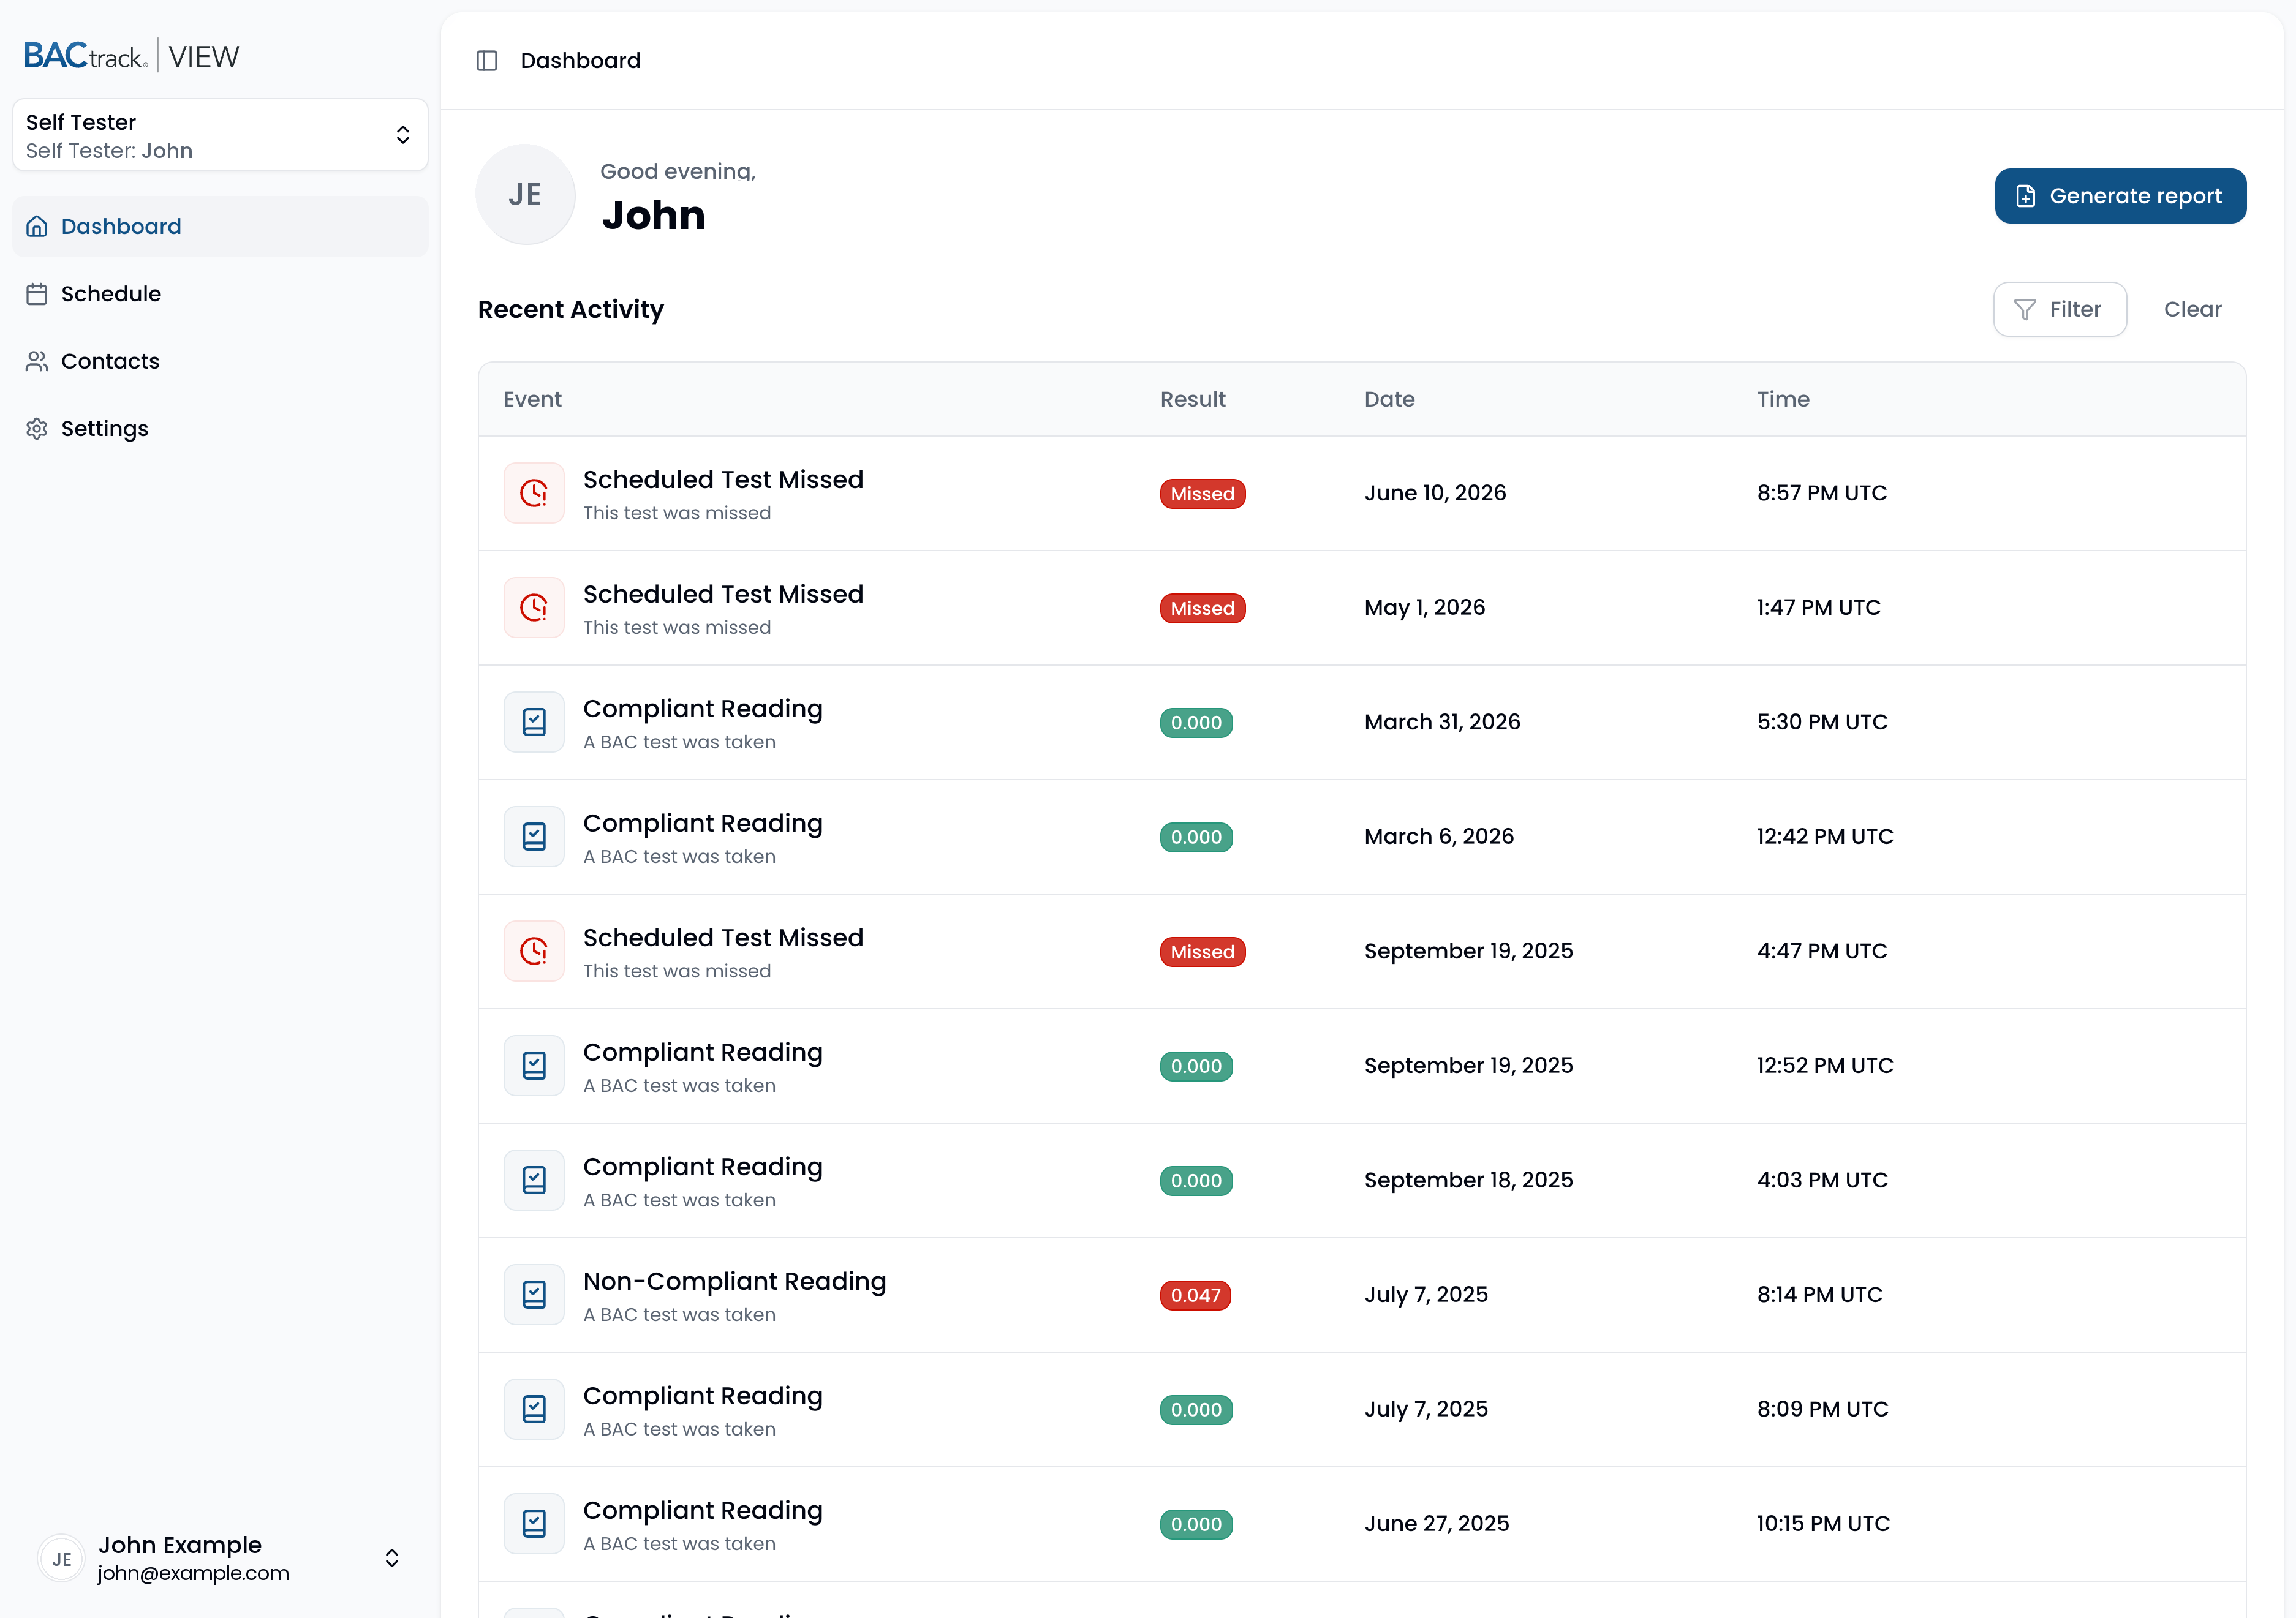Click missed-test icon in 4:47 PM UTC row
2296x1618 pixels.
pos(534,951)
